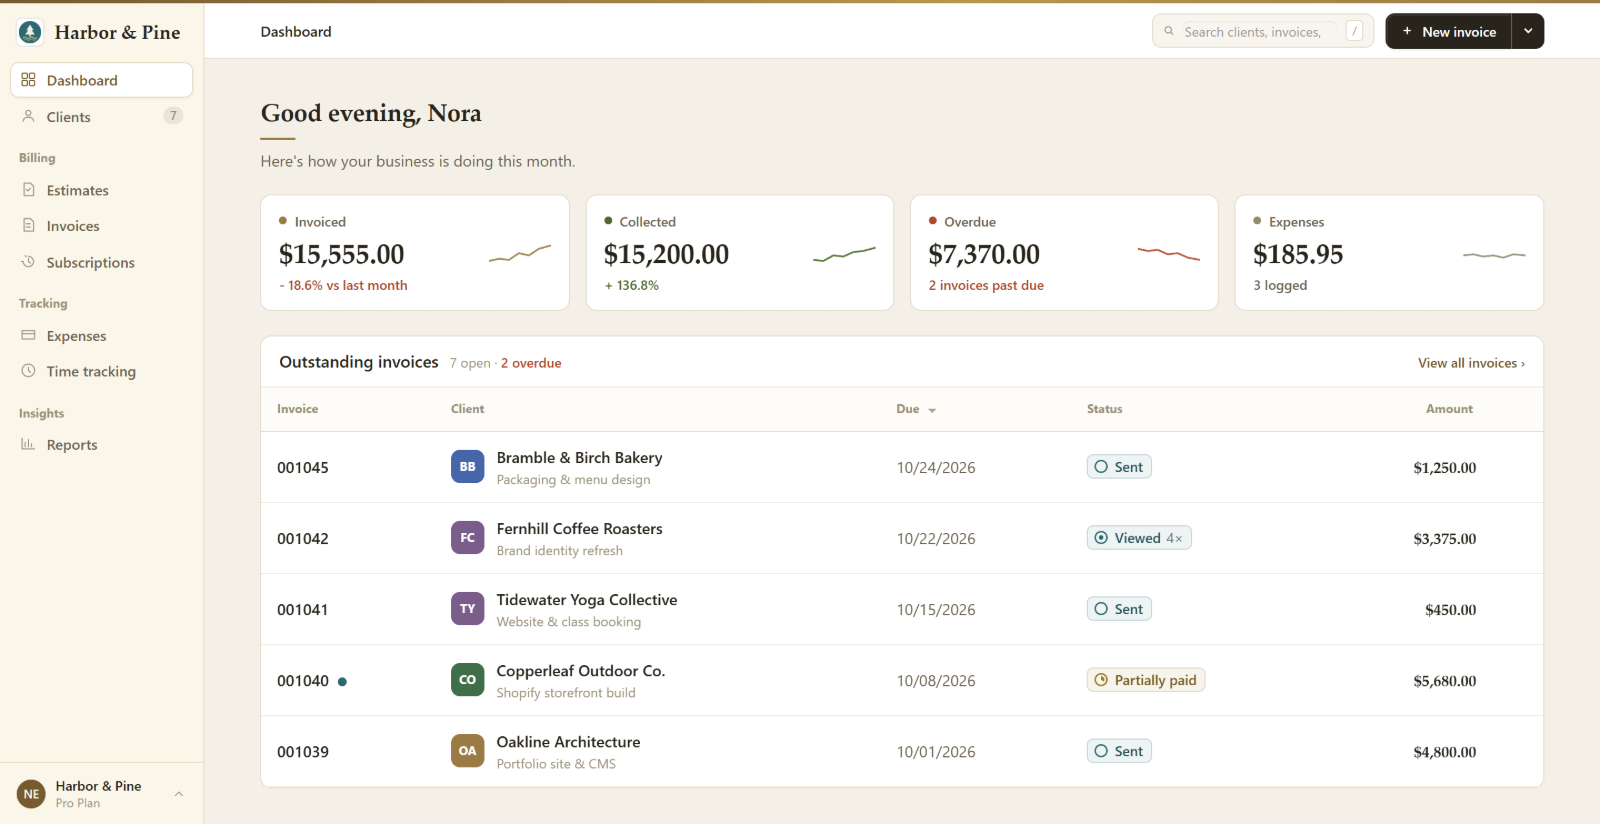
Task: Click the Sent status on invoice 001045
Action: tap(1119, 467)
